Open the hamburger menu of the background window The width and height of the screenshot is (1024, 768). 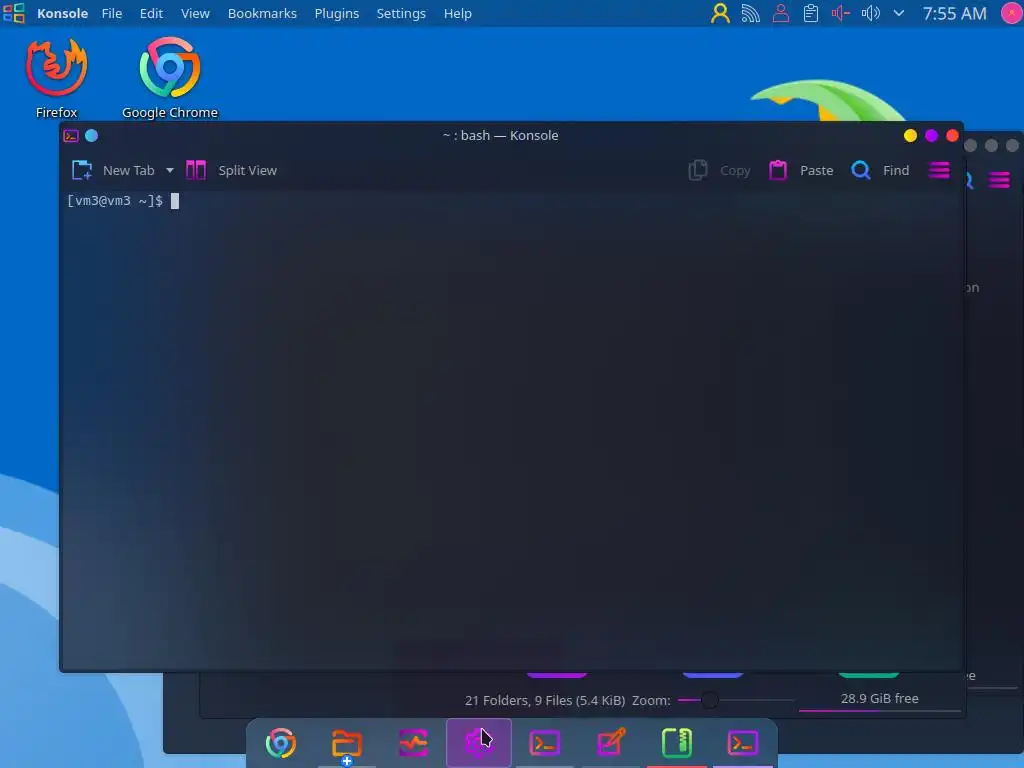(999, 179)
